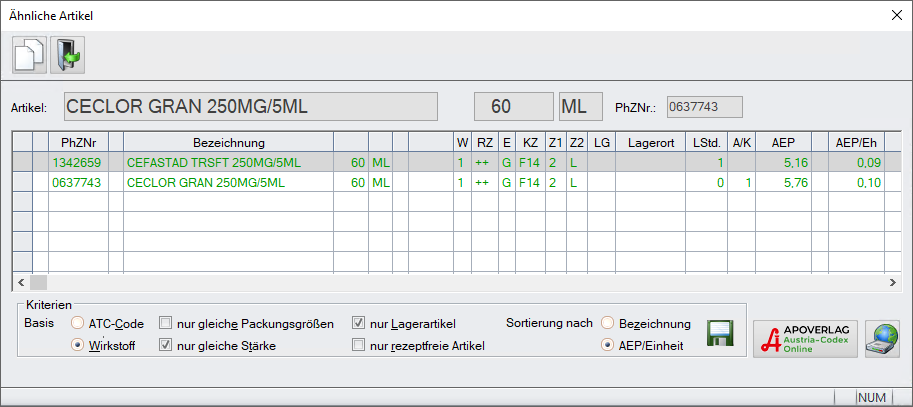
Task: Click the Bezeichnung column header
Action: (x=228, y=143)
